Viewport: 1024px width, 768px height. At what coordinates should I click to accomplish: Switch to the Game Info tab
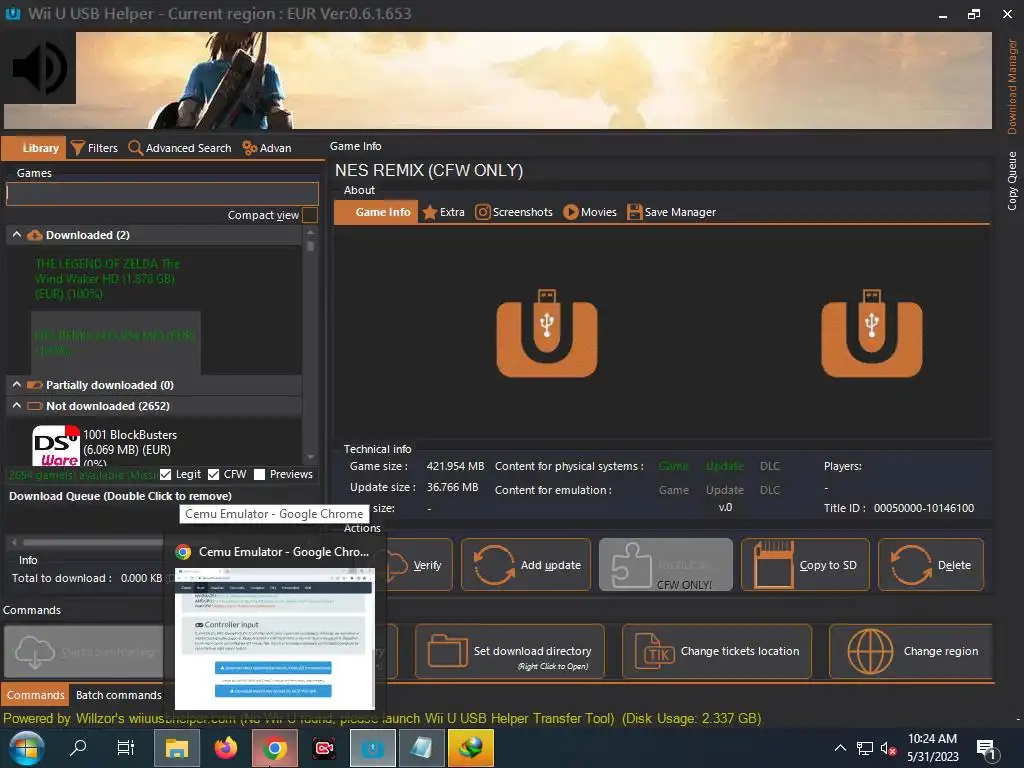pyautogui.click(x=376, y=212)
